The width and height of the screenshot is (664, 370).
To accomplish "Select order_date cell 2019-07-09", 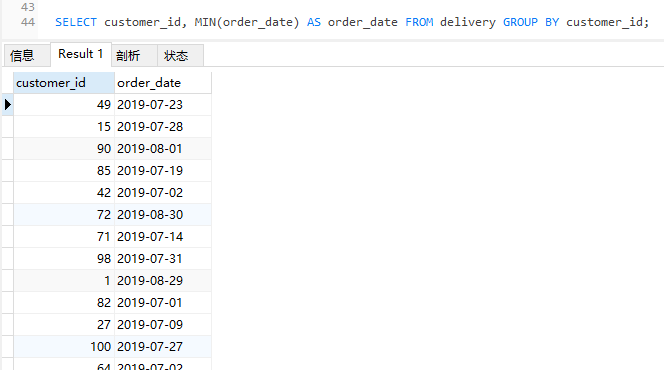I will click(x=163, y=325).
